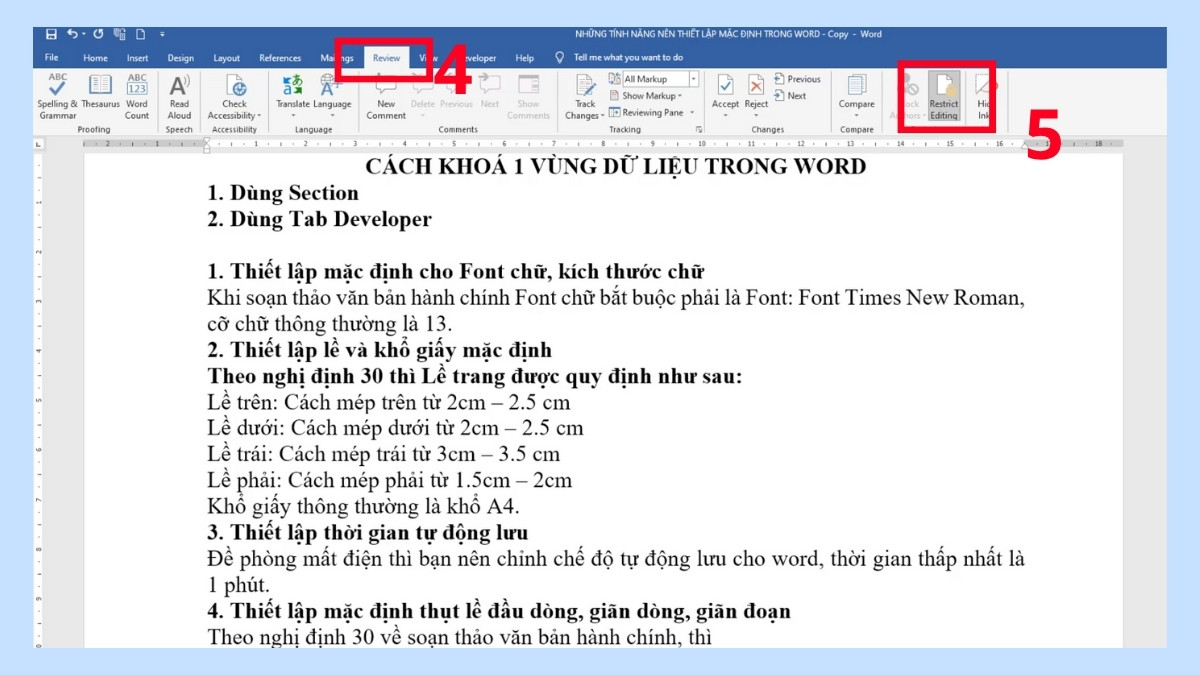Reject the current tracked change
Image resolution: width=1200 pixels, height=675 pixels.
coord(755,90)
